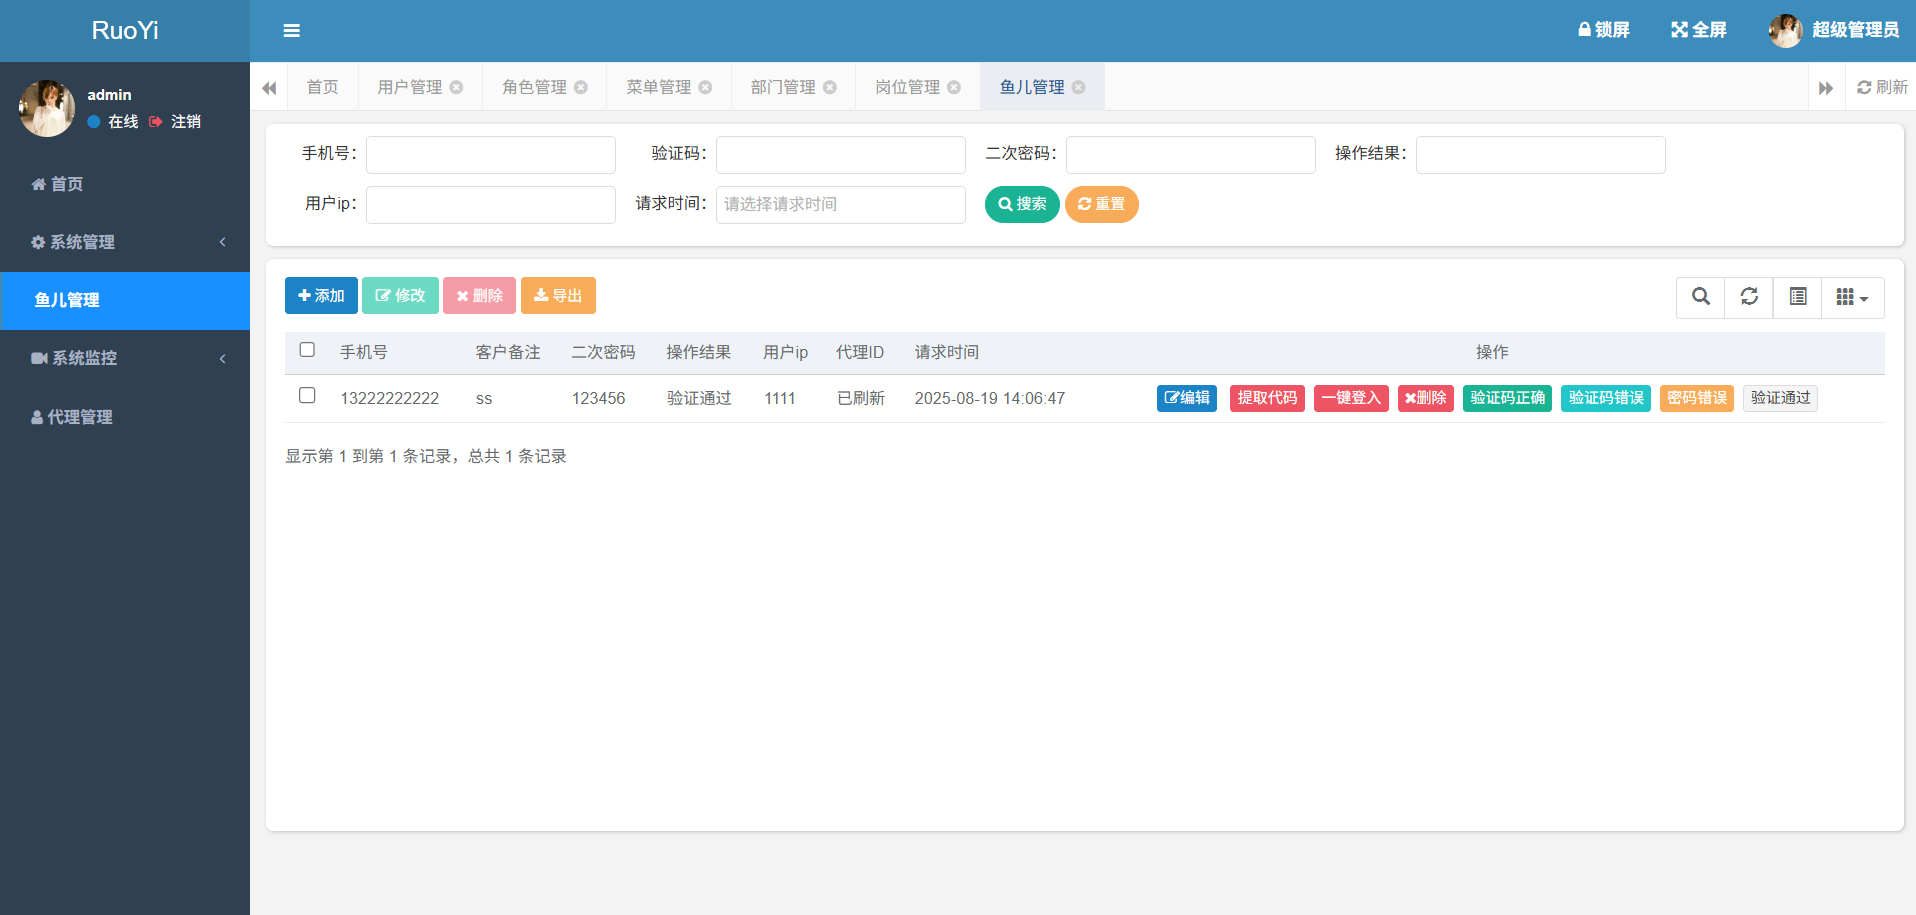
Task: Click the orange 重置 button
Action: (x=1101, y=204)
